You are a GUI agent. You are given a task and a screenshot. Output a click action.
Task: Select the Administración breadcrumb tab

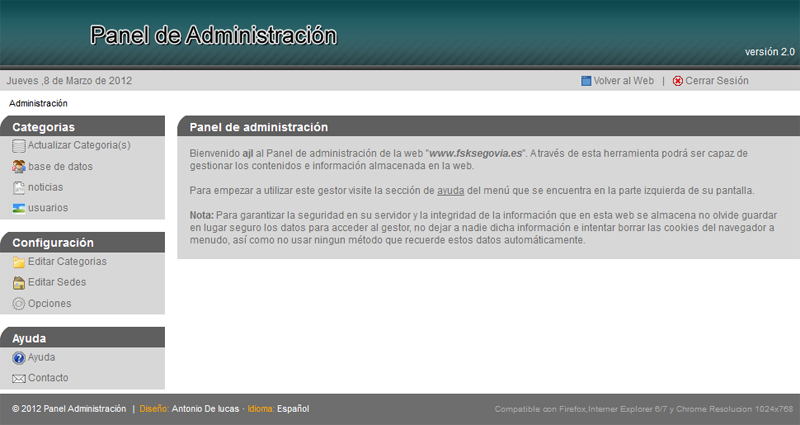38,104
